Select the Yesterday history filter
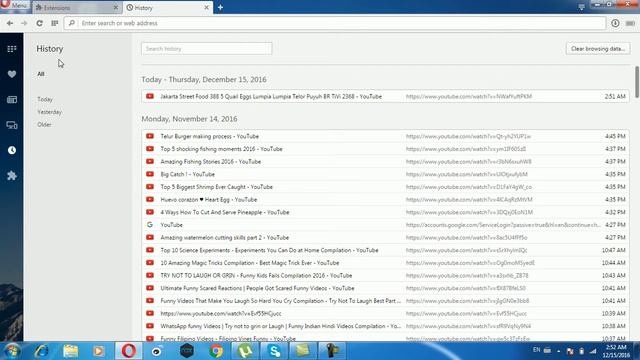Screen dimensions: 640x360 [49, 112]
